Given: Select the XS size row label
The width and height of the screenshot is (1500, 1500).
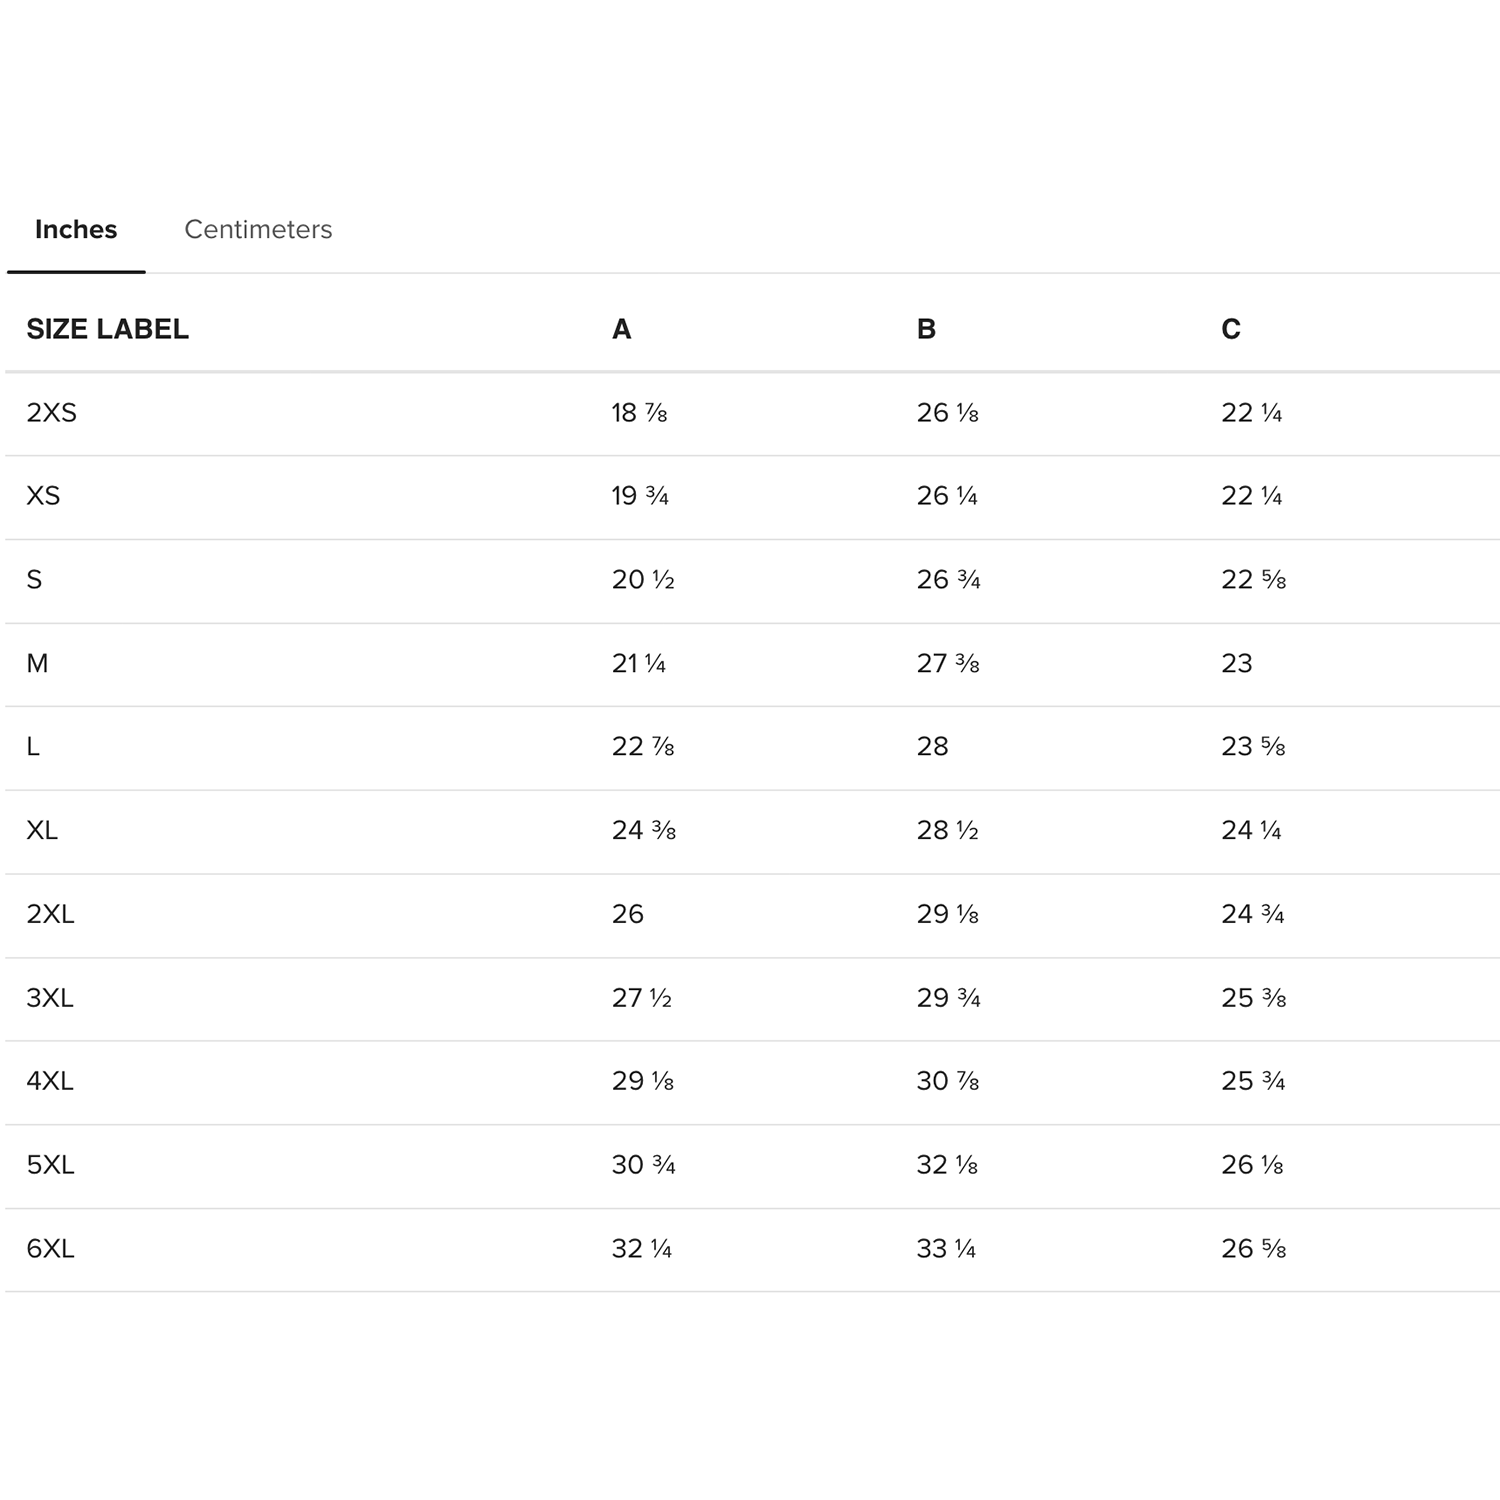Looking at the screenshot, I should tap(43, 496).
